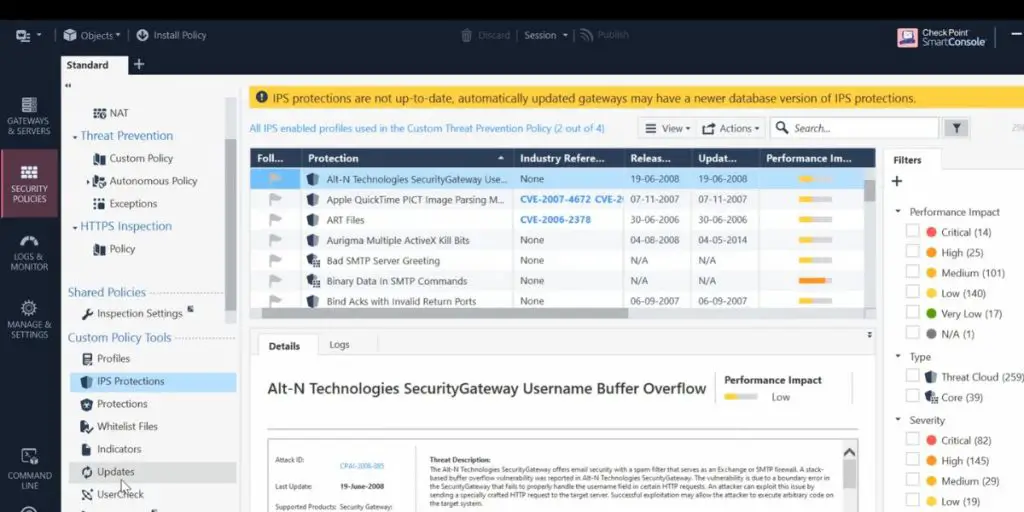Click the Profiles icon in Custom Policy Tools
This screenshot has height=512, width=1024.
coord(87,359)
